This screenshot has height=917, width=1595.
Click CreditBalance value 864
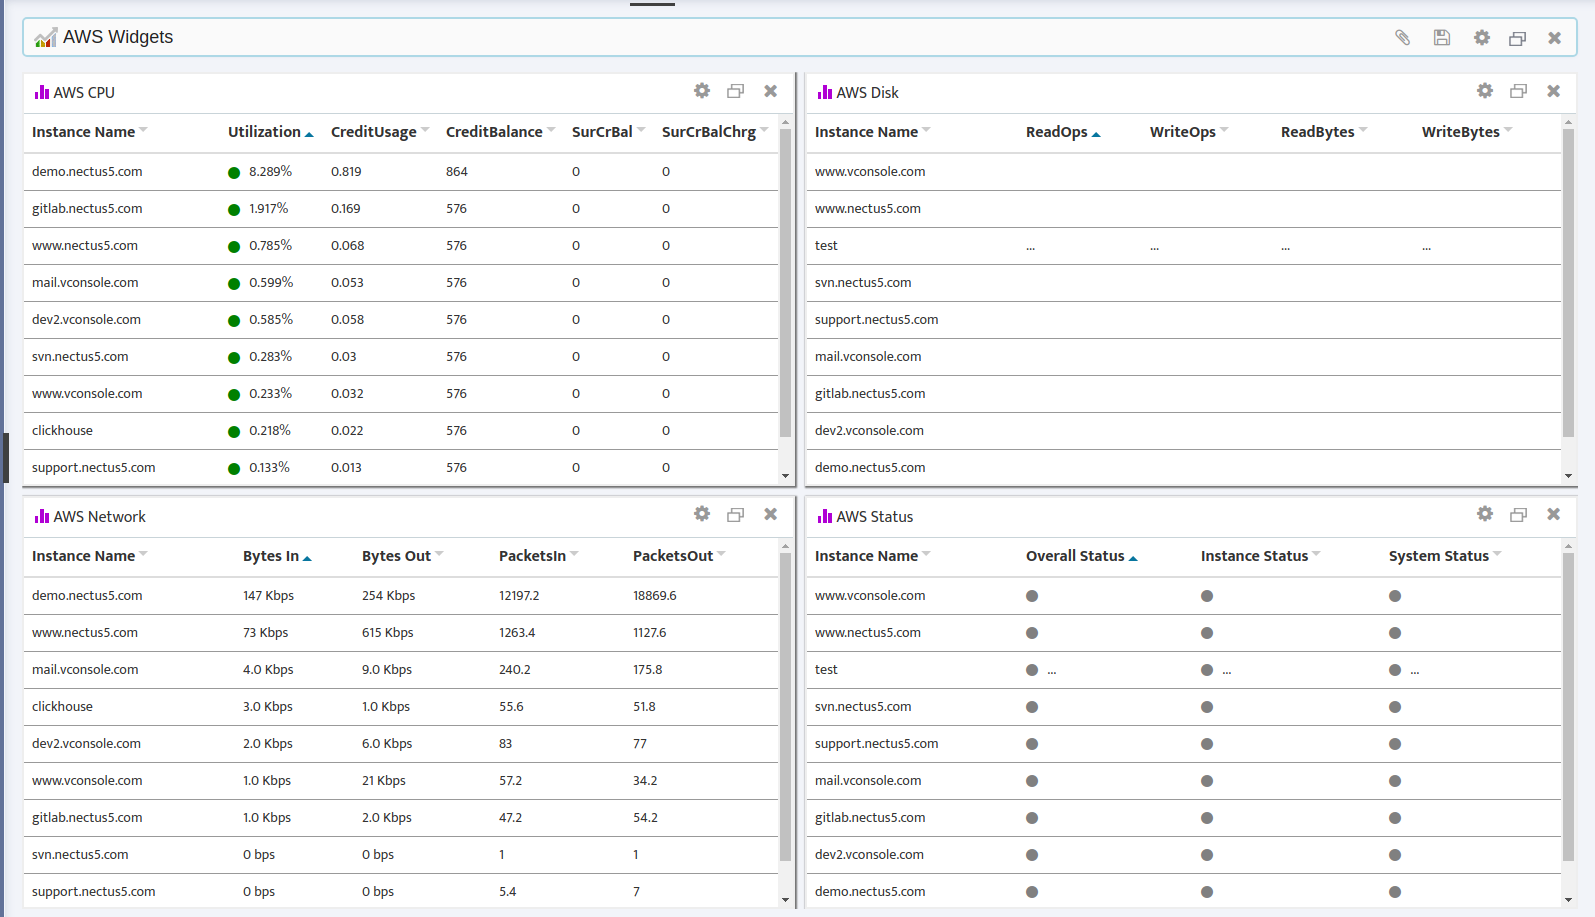pos(457,172)
